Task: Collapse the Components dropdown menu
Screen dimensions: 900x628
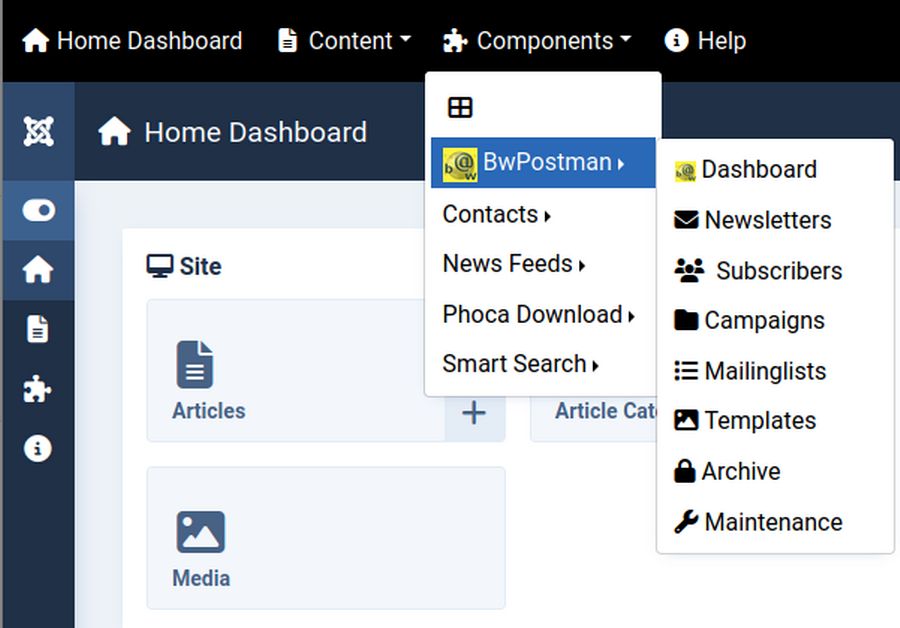Action: 537,41
